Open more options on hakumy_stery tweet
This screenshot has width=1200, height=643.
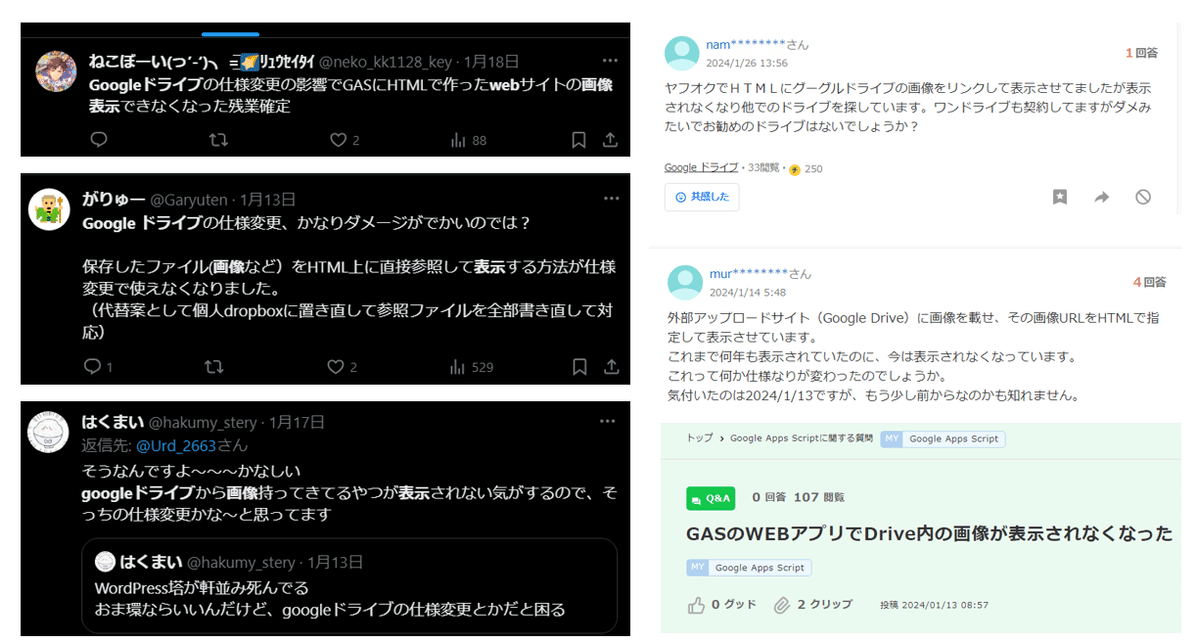(x=608, y=421)
